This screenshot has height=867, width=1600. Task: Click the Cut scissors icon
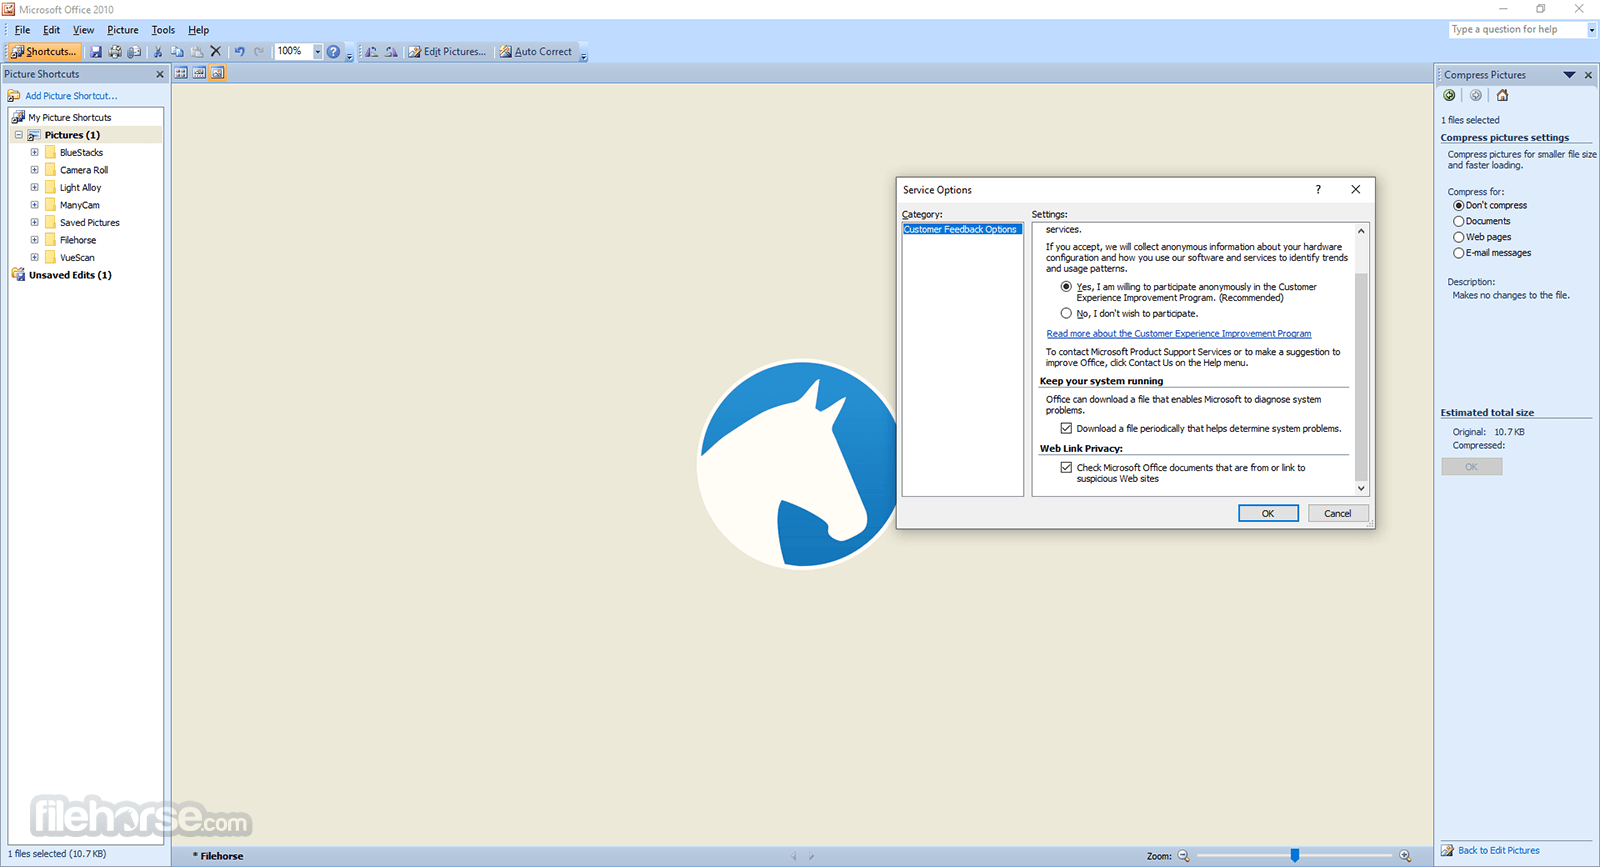(158, 52)
